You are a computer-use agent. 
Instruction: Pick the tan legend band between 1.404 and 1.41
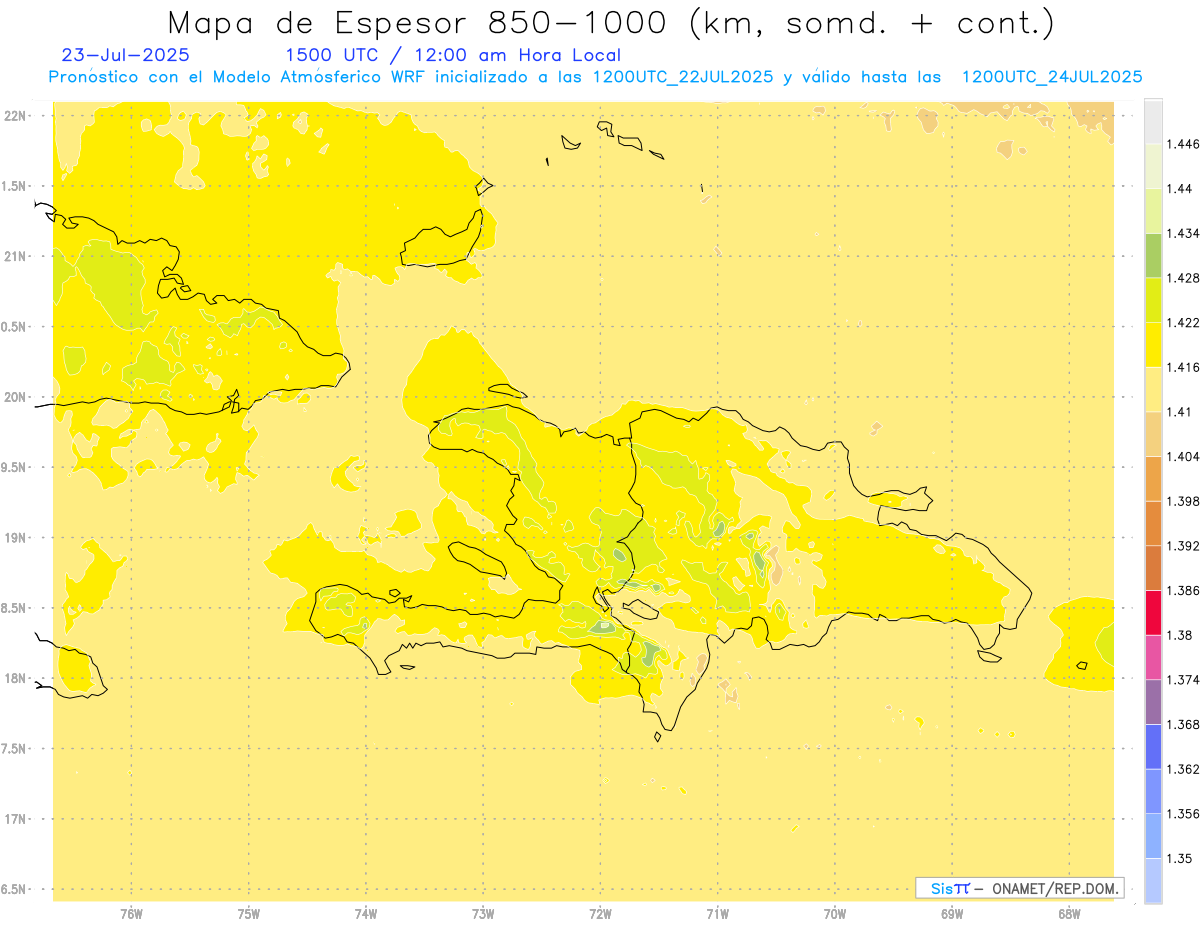coord(1153,434)
